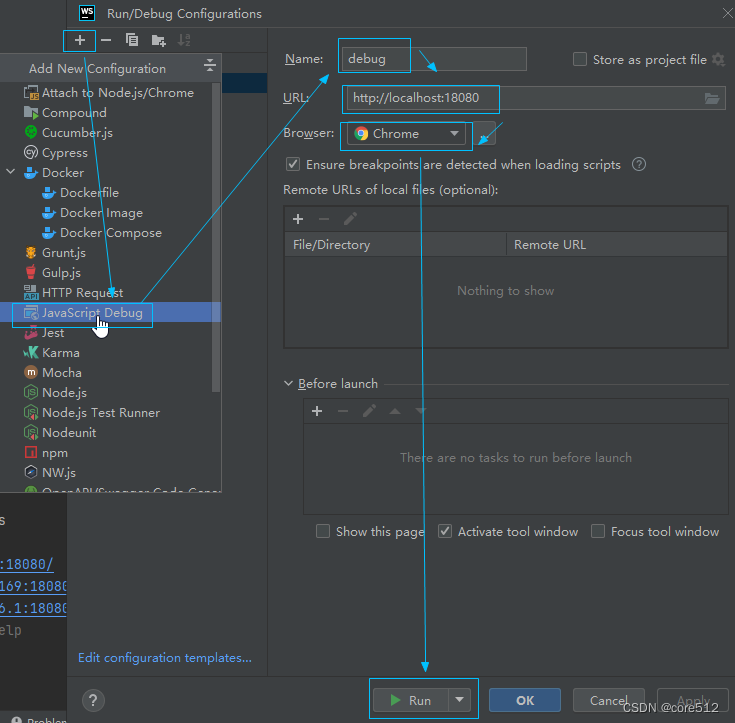Open the :18080/ link in terminal
This screenshot has width=735, height=723.
click(x=27, y=565)
